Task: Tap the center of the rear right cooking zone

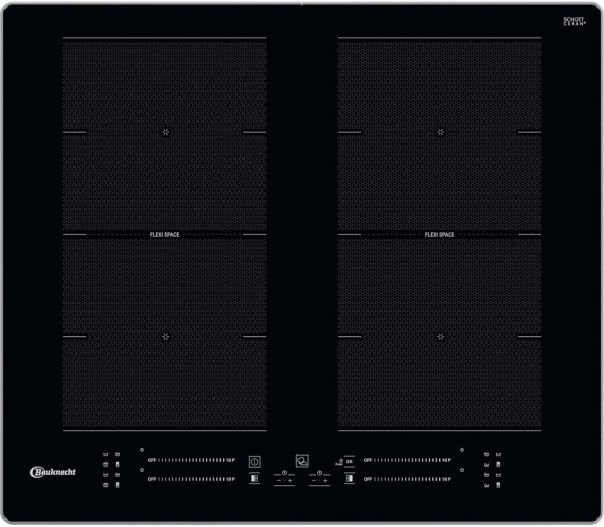Action: pyautogui.click(x=439, y=132)
